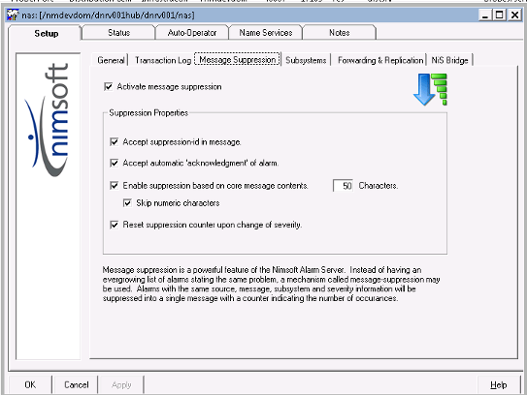Open the Auto-Operator tab
Screen dimensions: 527x395
(192, 33)
